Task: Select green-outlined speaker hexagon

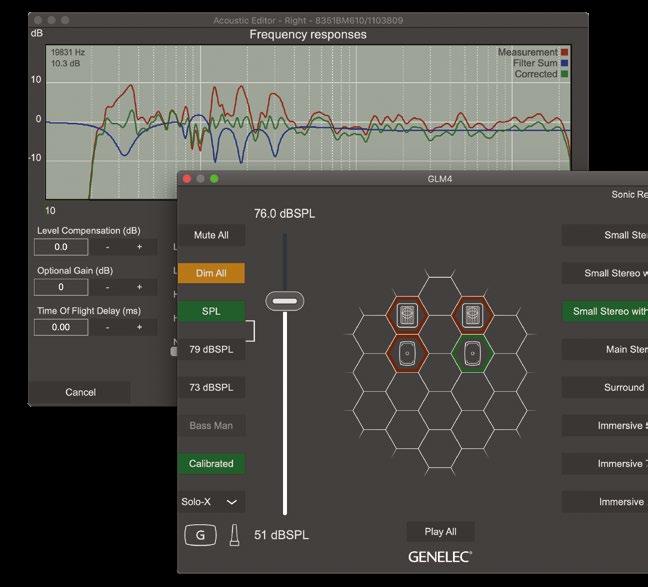Action: [472, 353]
